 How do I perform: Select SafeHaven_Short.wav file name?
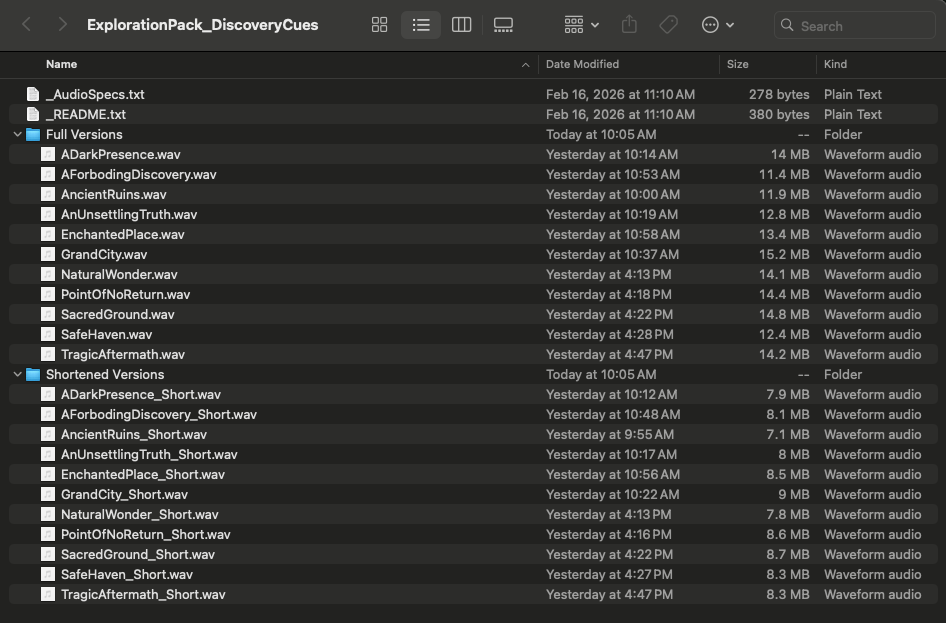[x=127, y=574]
